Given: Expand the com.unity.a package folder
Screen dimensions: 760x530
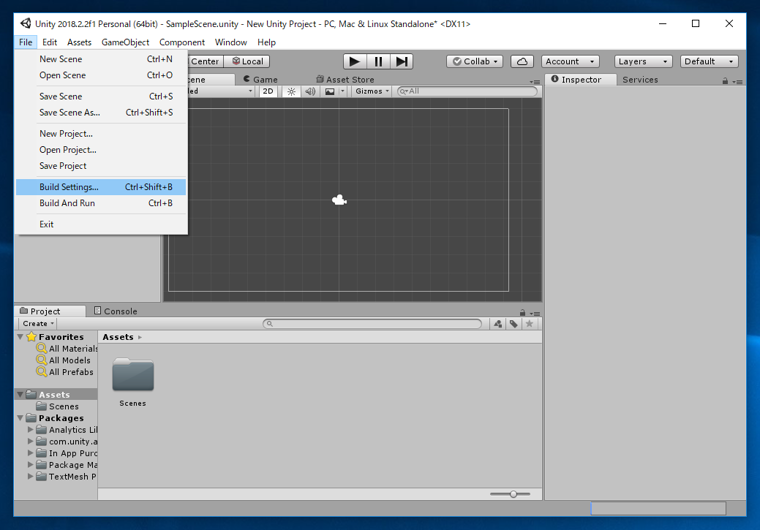Looking at the screenshot, I should pyautogui.click(x=30, y=441).
